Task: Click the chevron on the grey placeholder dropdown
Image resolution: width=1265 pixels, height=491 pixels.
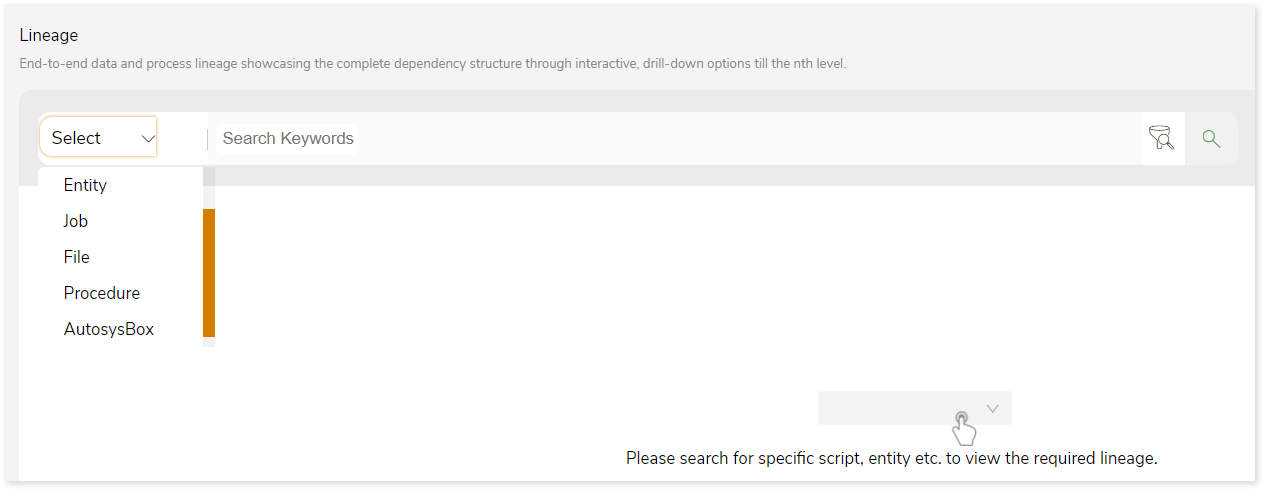Action: [993, 408]
